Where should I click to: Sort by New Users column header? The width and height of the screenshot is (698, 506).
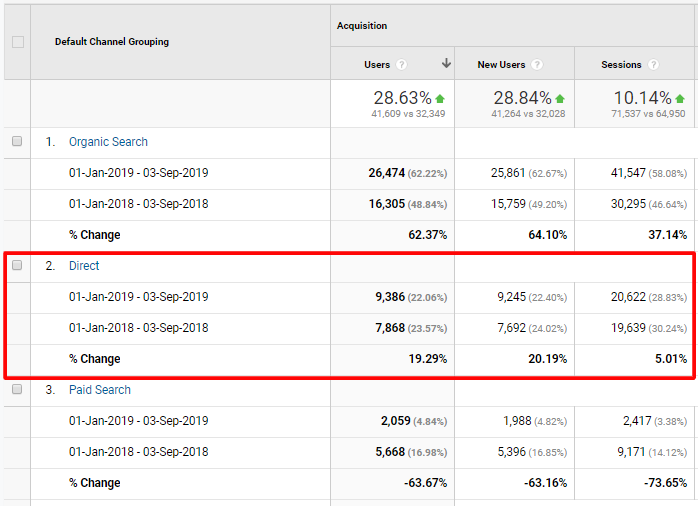pos(501,65)
